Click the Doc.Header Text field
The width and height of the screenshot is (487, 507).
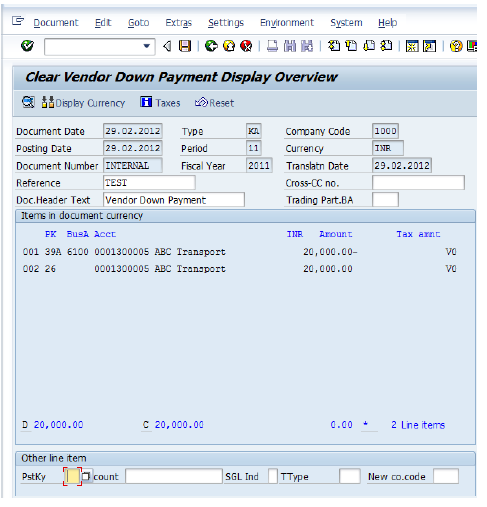coord(174,200)
